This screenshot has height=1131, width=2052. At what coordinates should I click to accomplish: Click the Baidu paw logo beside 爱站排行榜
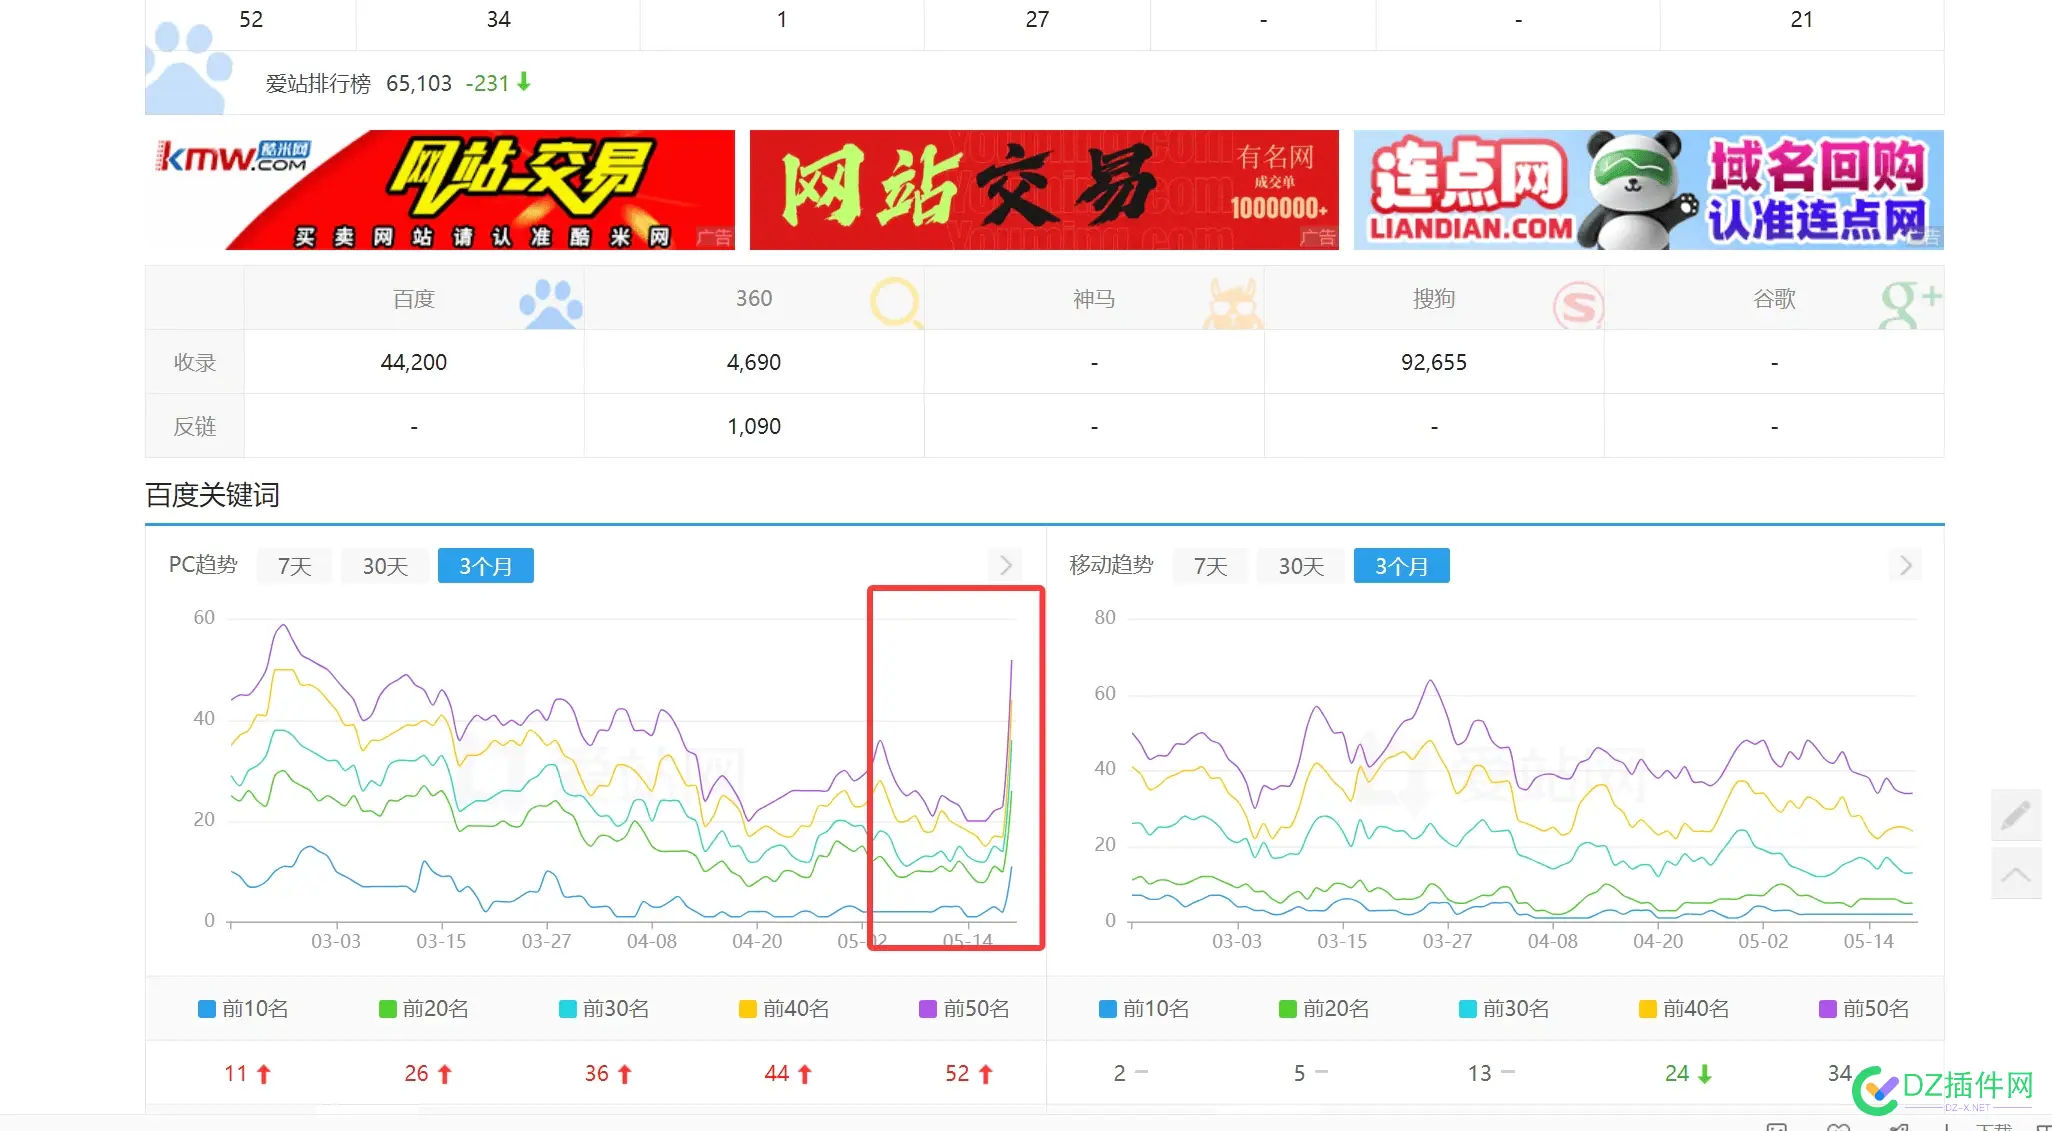[x=187, y=68]
